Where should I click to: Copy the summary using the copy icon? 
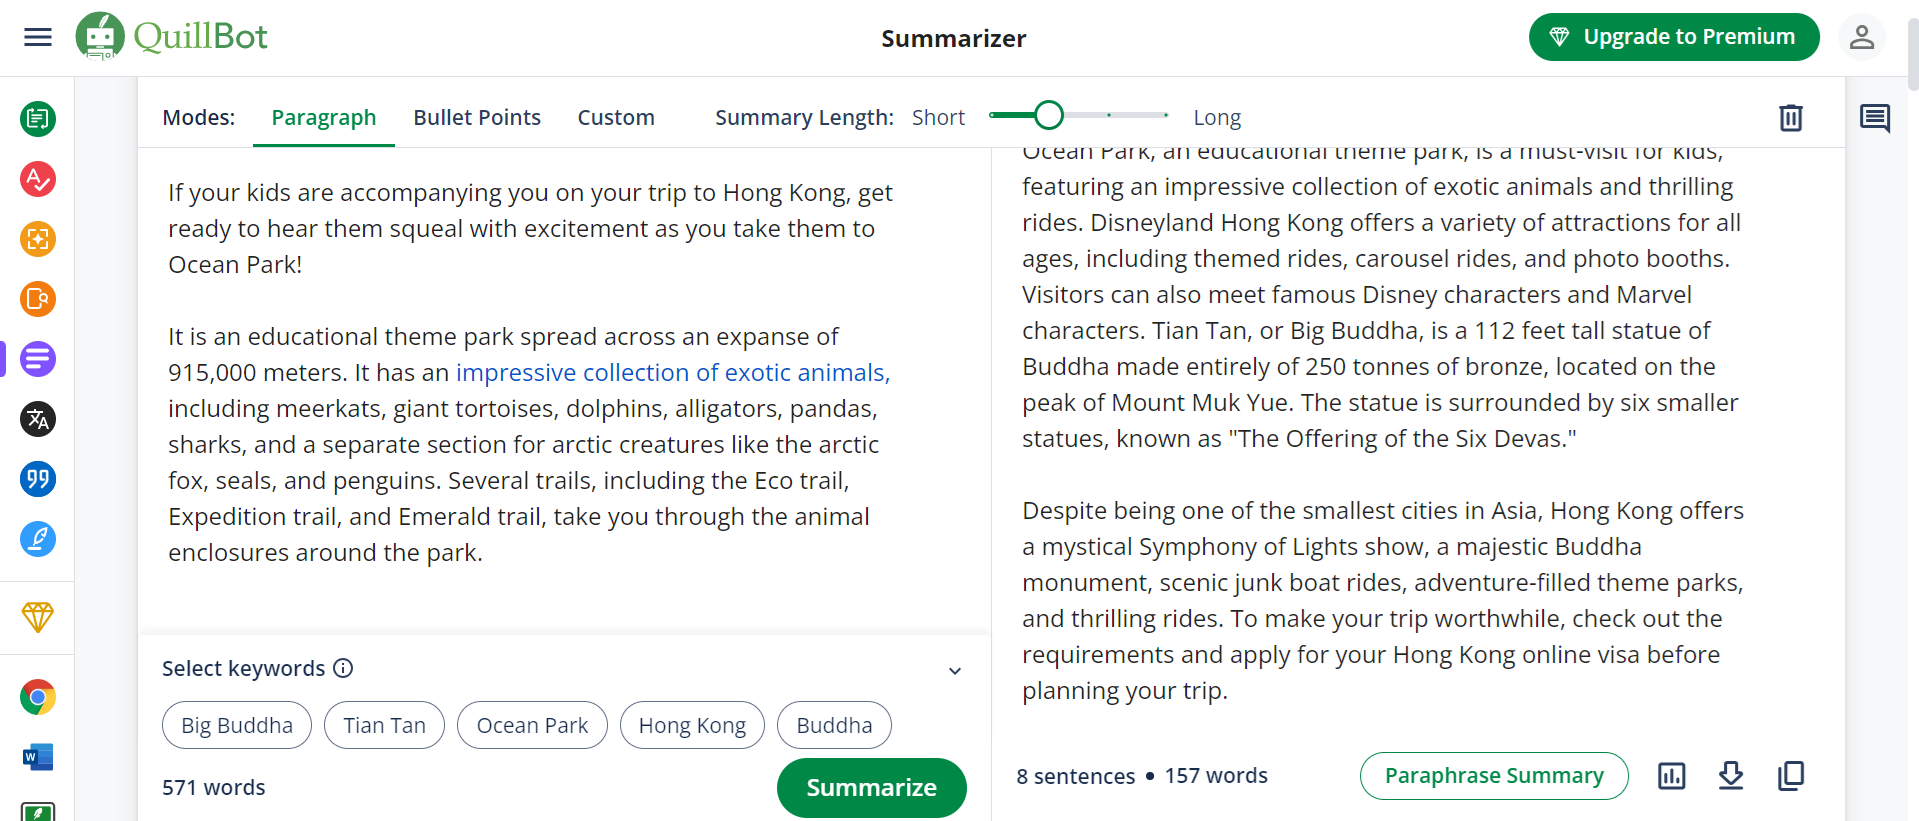click(x=1791, y=775)
